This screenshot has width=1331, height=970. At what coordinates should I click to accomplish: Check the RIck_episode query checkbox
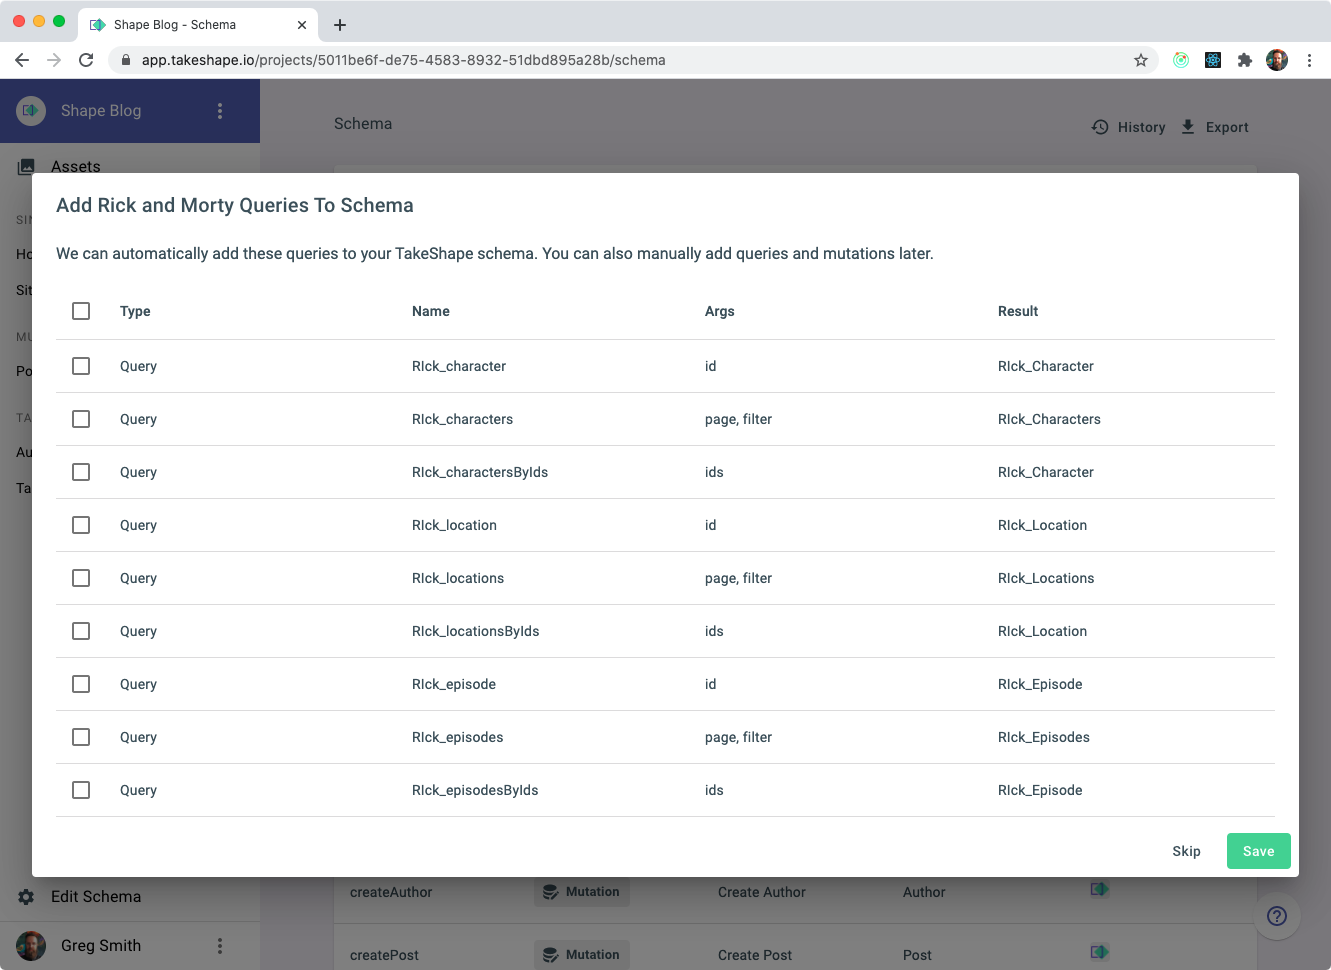pos(81,684)
